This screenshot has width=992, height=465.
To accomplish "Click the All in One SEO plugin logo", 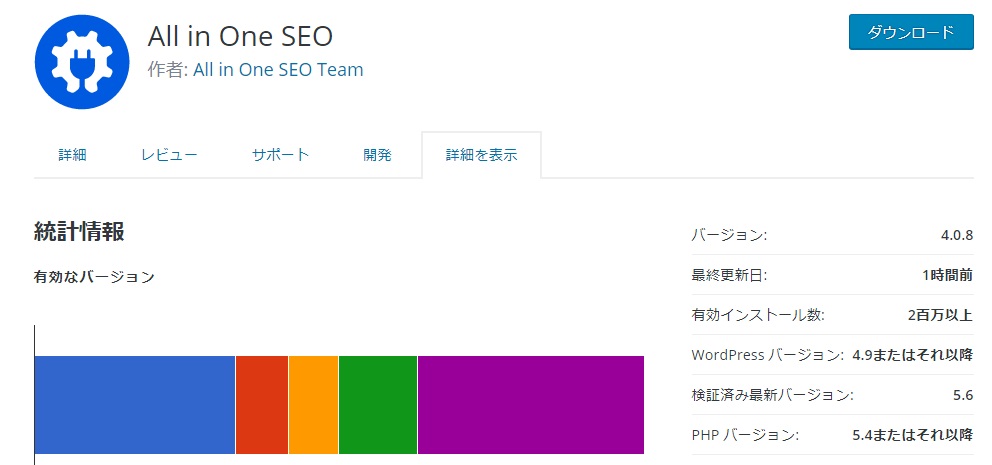I will tap(82, 61).
